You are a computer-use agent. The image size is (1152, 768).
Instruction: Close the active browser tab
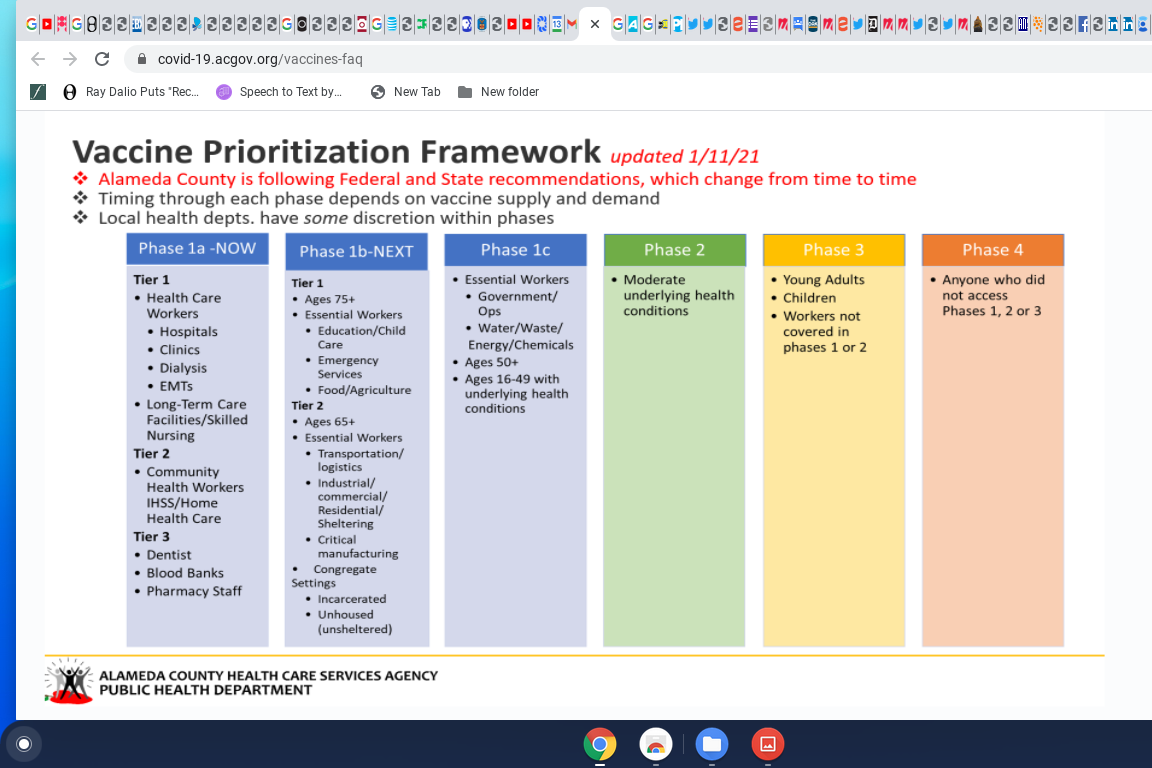click(x=594, y=24)
